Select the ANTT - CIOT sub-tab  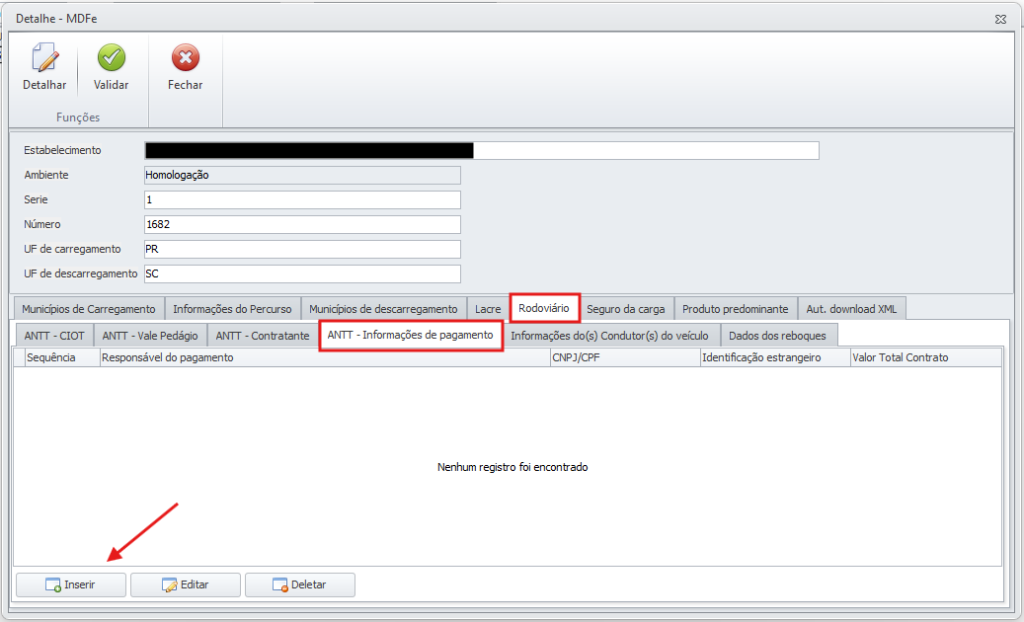pyautogui.click(x=54, y=335)
